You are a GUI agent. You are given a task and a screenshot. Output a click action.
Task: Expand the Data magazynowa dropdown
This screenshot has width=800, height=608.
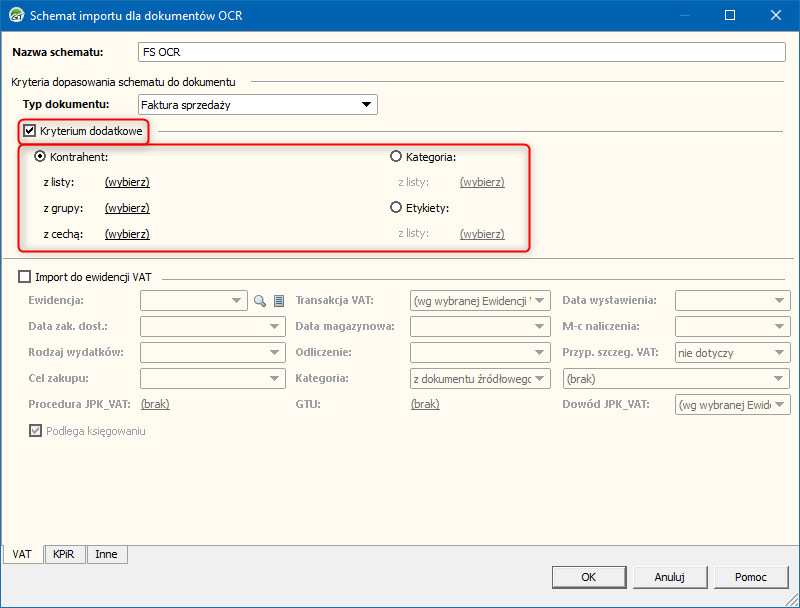click(480, 326)
